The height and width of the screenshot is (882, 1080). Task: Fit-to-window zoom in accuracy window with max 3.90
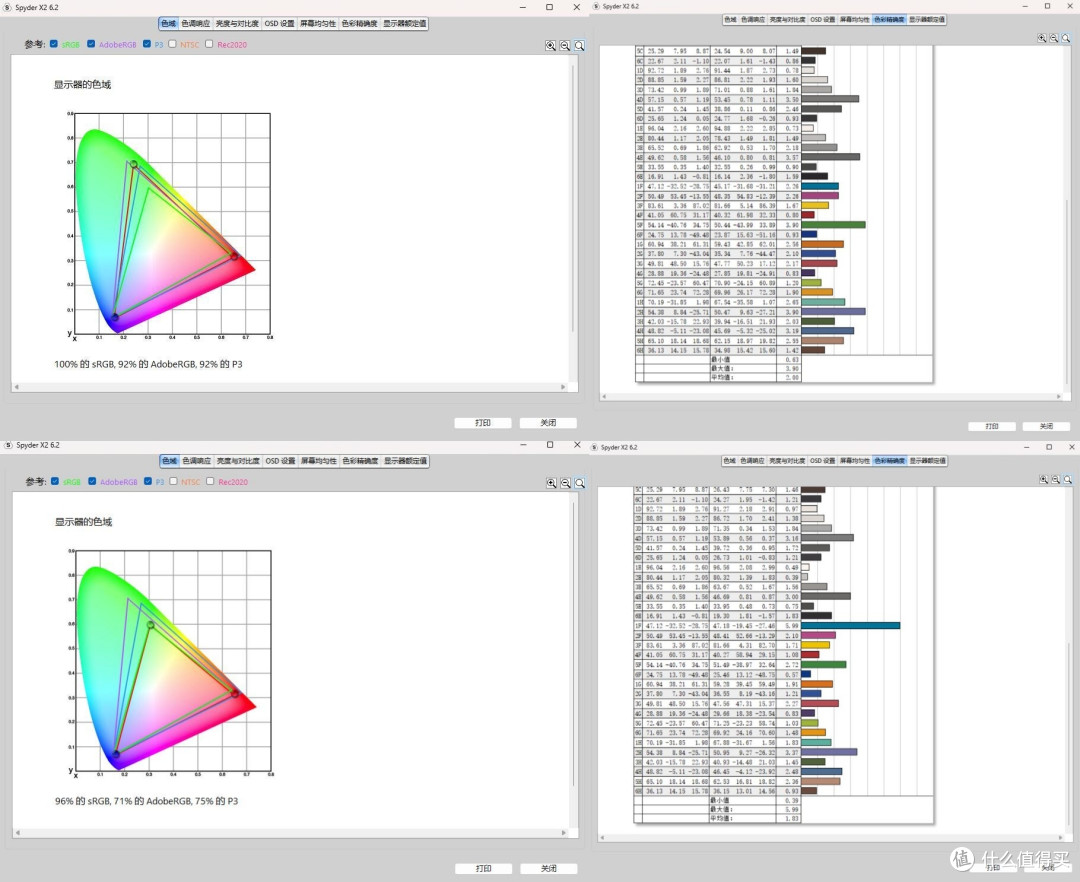pos(1066,39)
